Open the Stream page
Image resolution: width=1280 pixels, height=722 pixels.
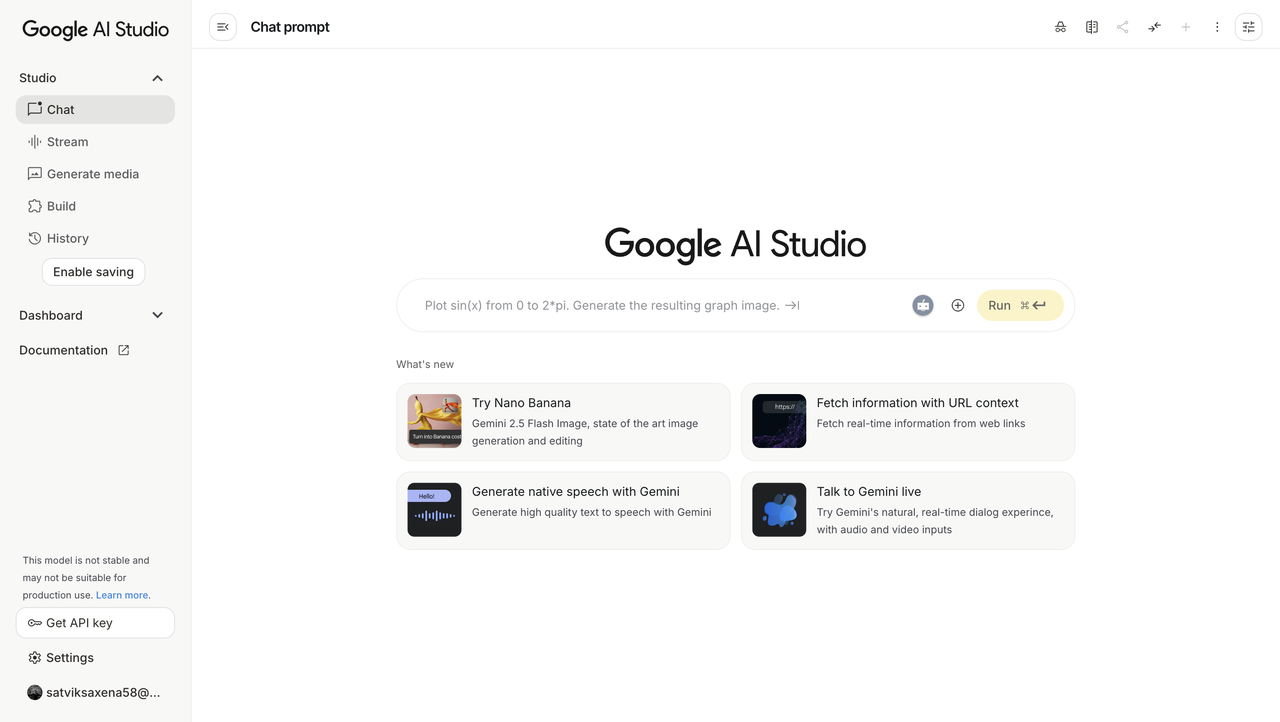pos(95,142)
